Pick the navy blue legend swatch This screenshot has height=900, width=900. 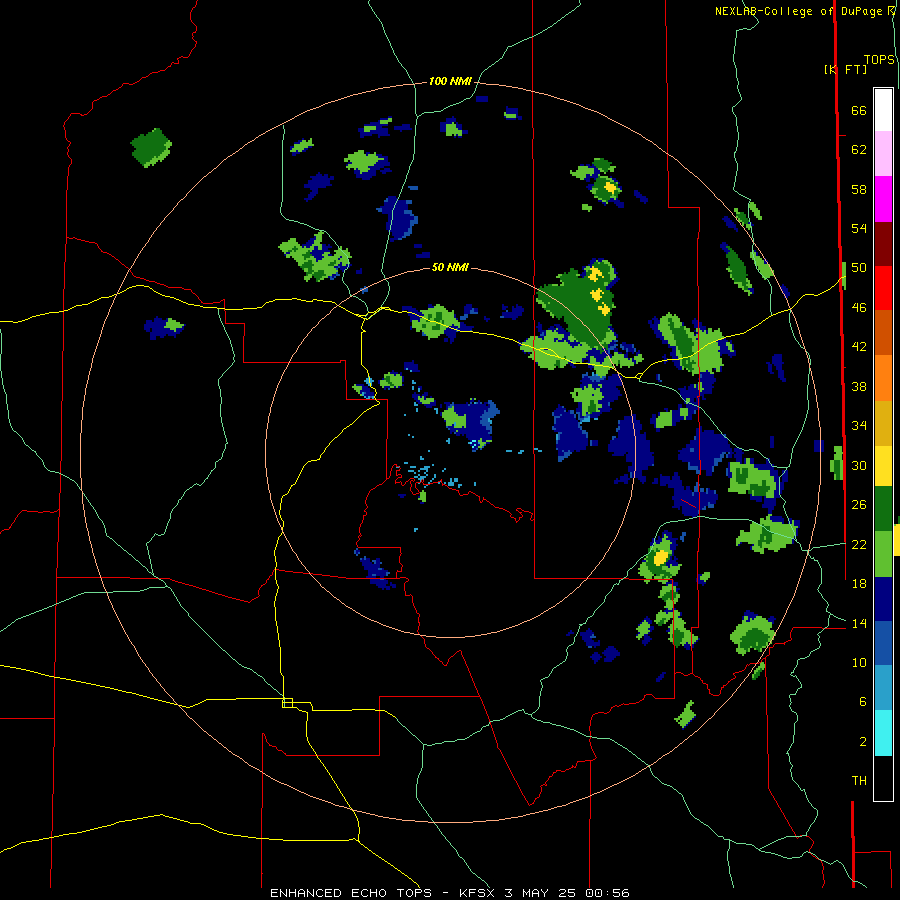click(883, 599)
